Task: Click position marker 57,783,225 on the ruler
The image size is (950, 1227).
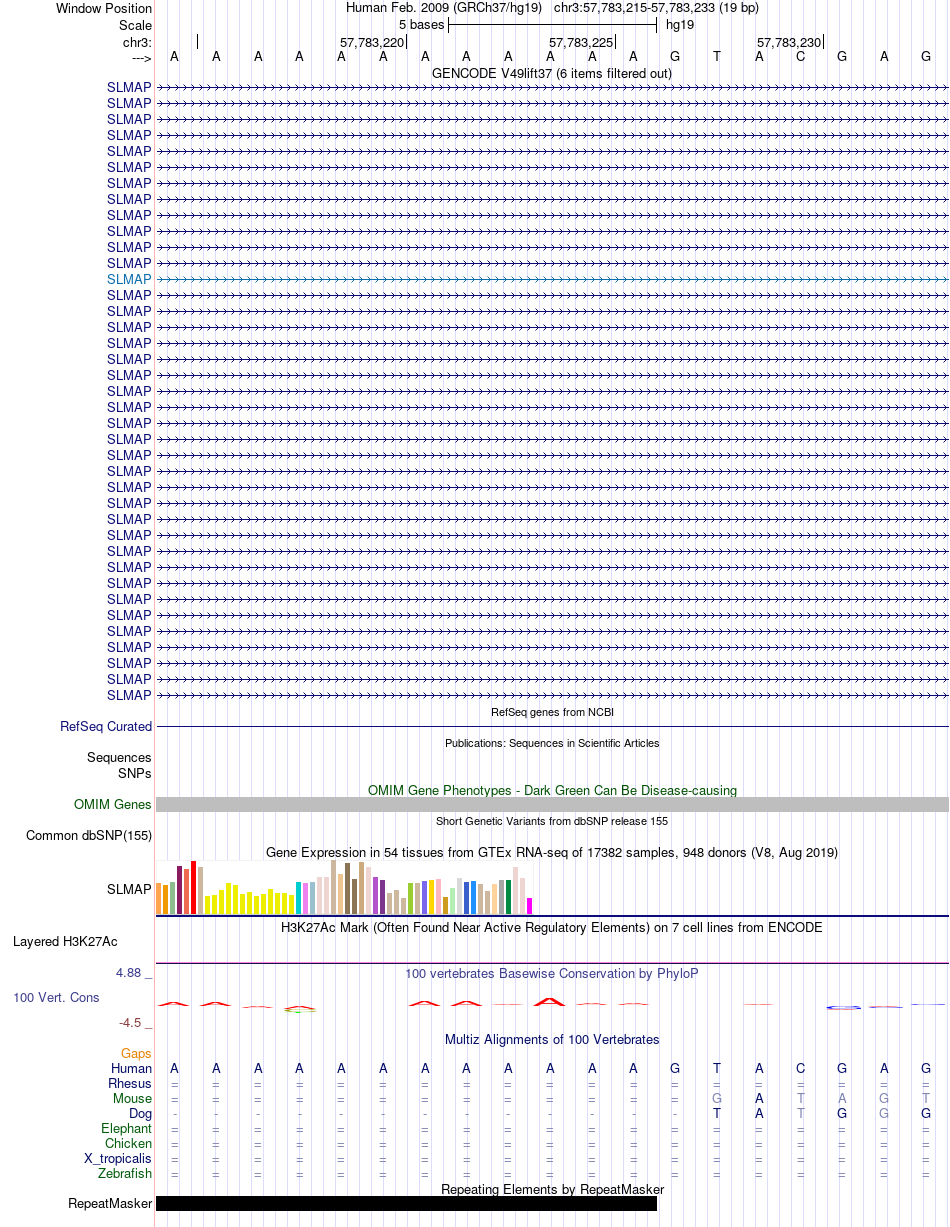Action: [x=581, y=42]
